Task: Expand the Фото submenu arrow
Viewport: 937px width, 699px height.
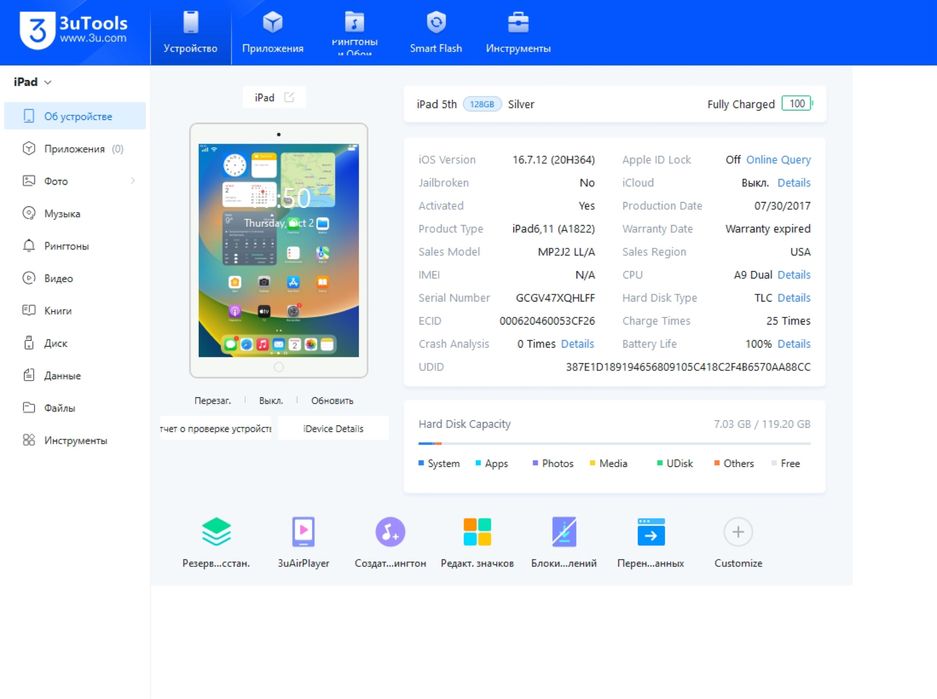Action: [133, 181]
